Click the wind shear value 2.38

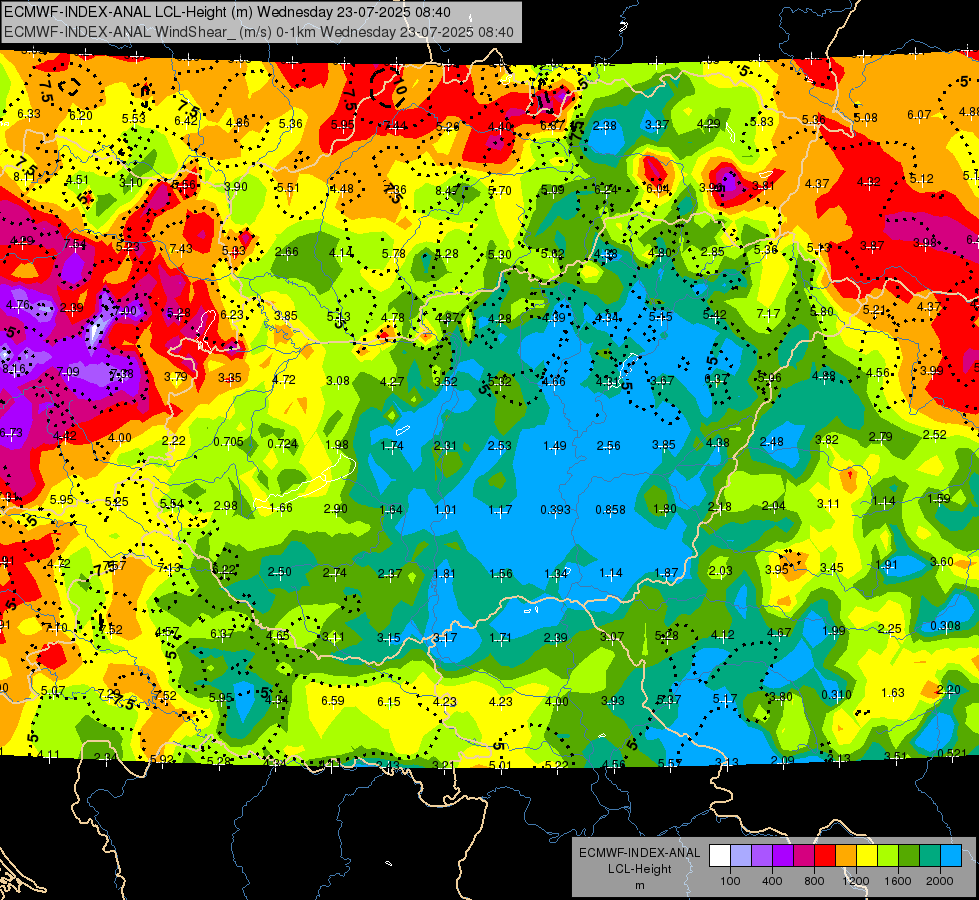coord(604,126)
